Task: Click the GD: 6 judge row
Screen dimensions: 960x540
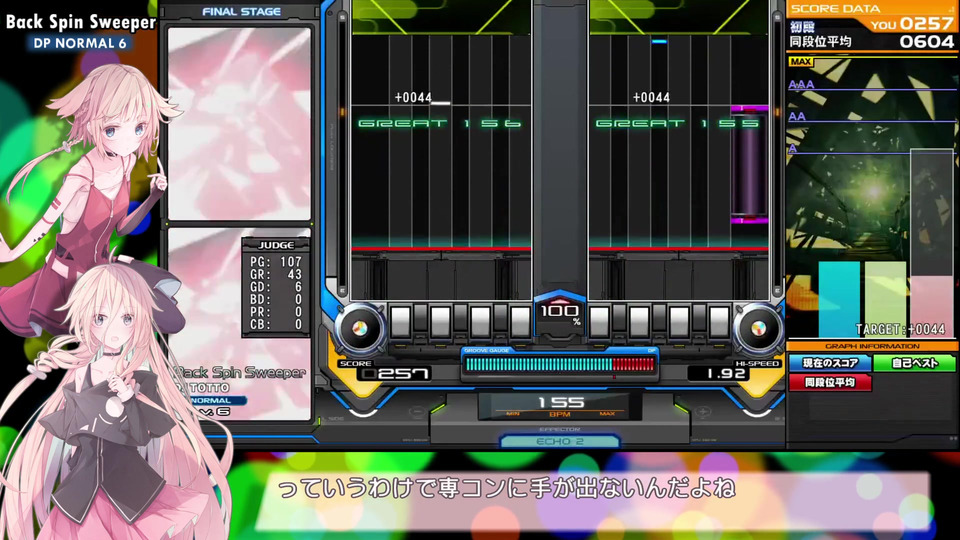Action: click(276, 287)
